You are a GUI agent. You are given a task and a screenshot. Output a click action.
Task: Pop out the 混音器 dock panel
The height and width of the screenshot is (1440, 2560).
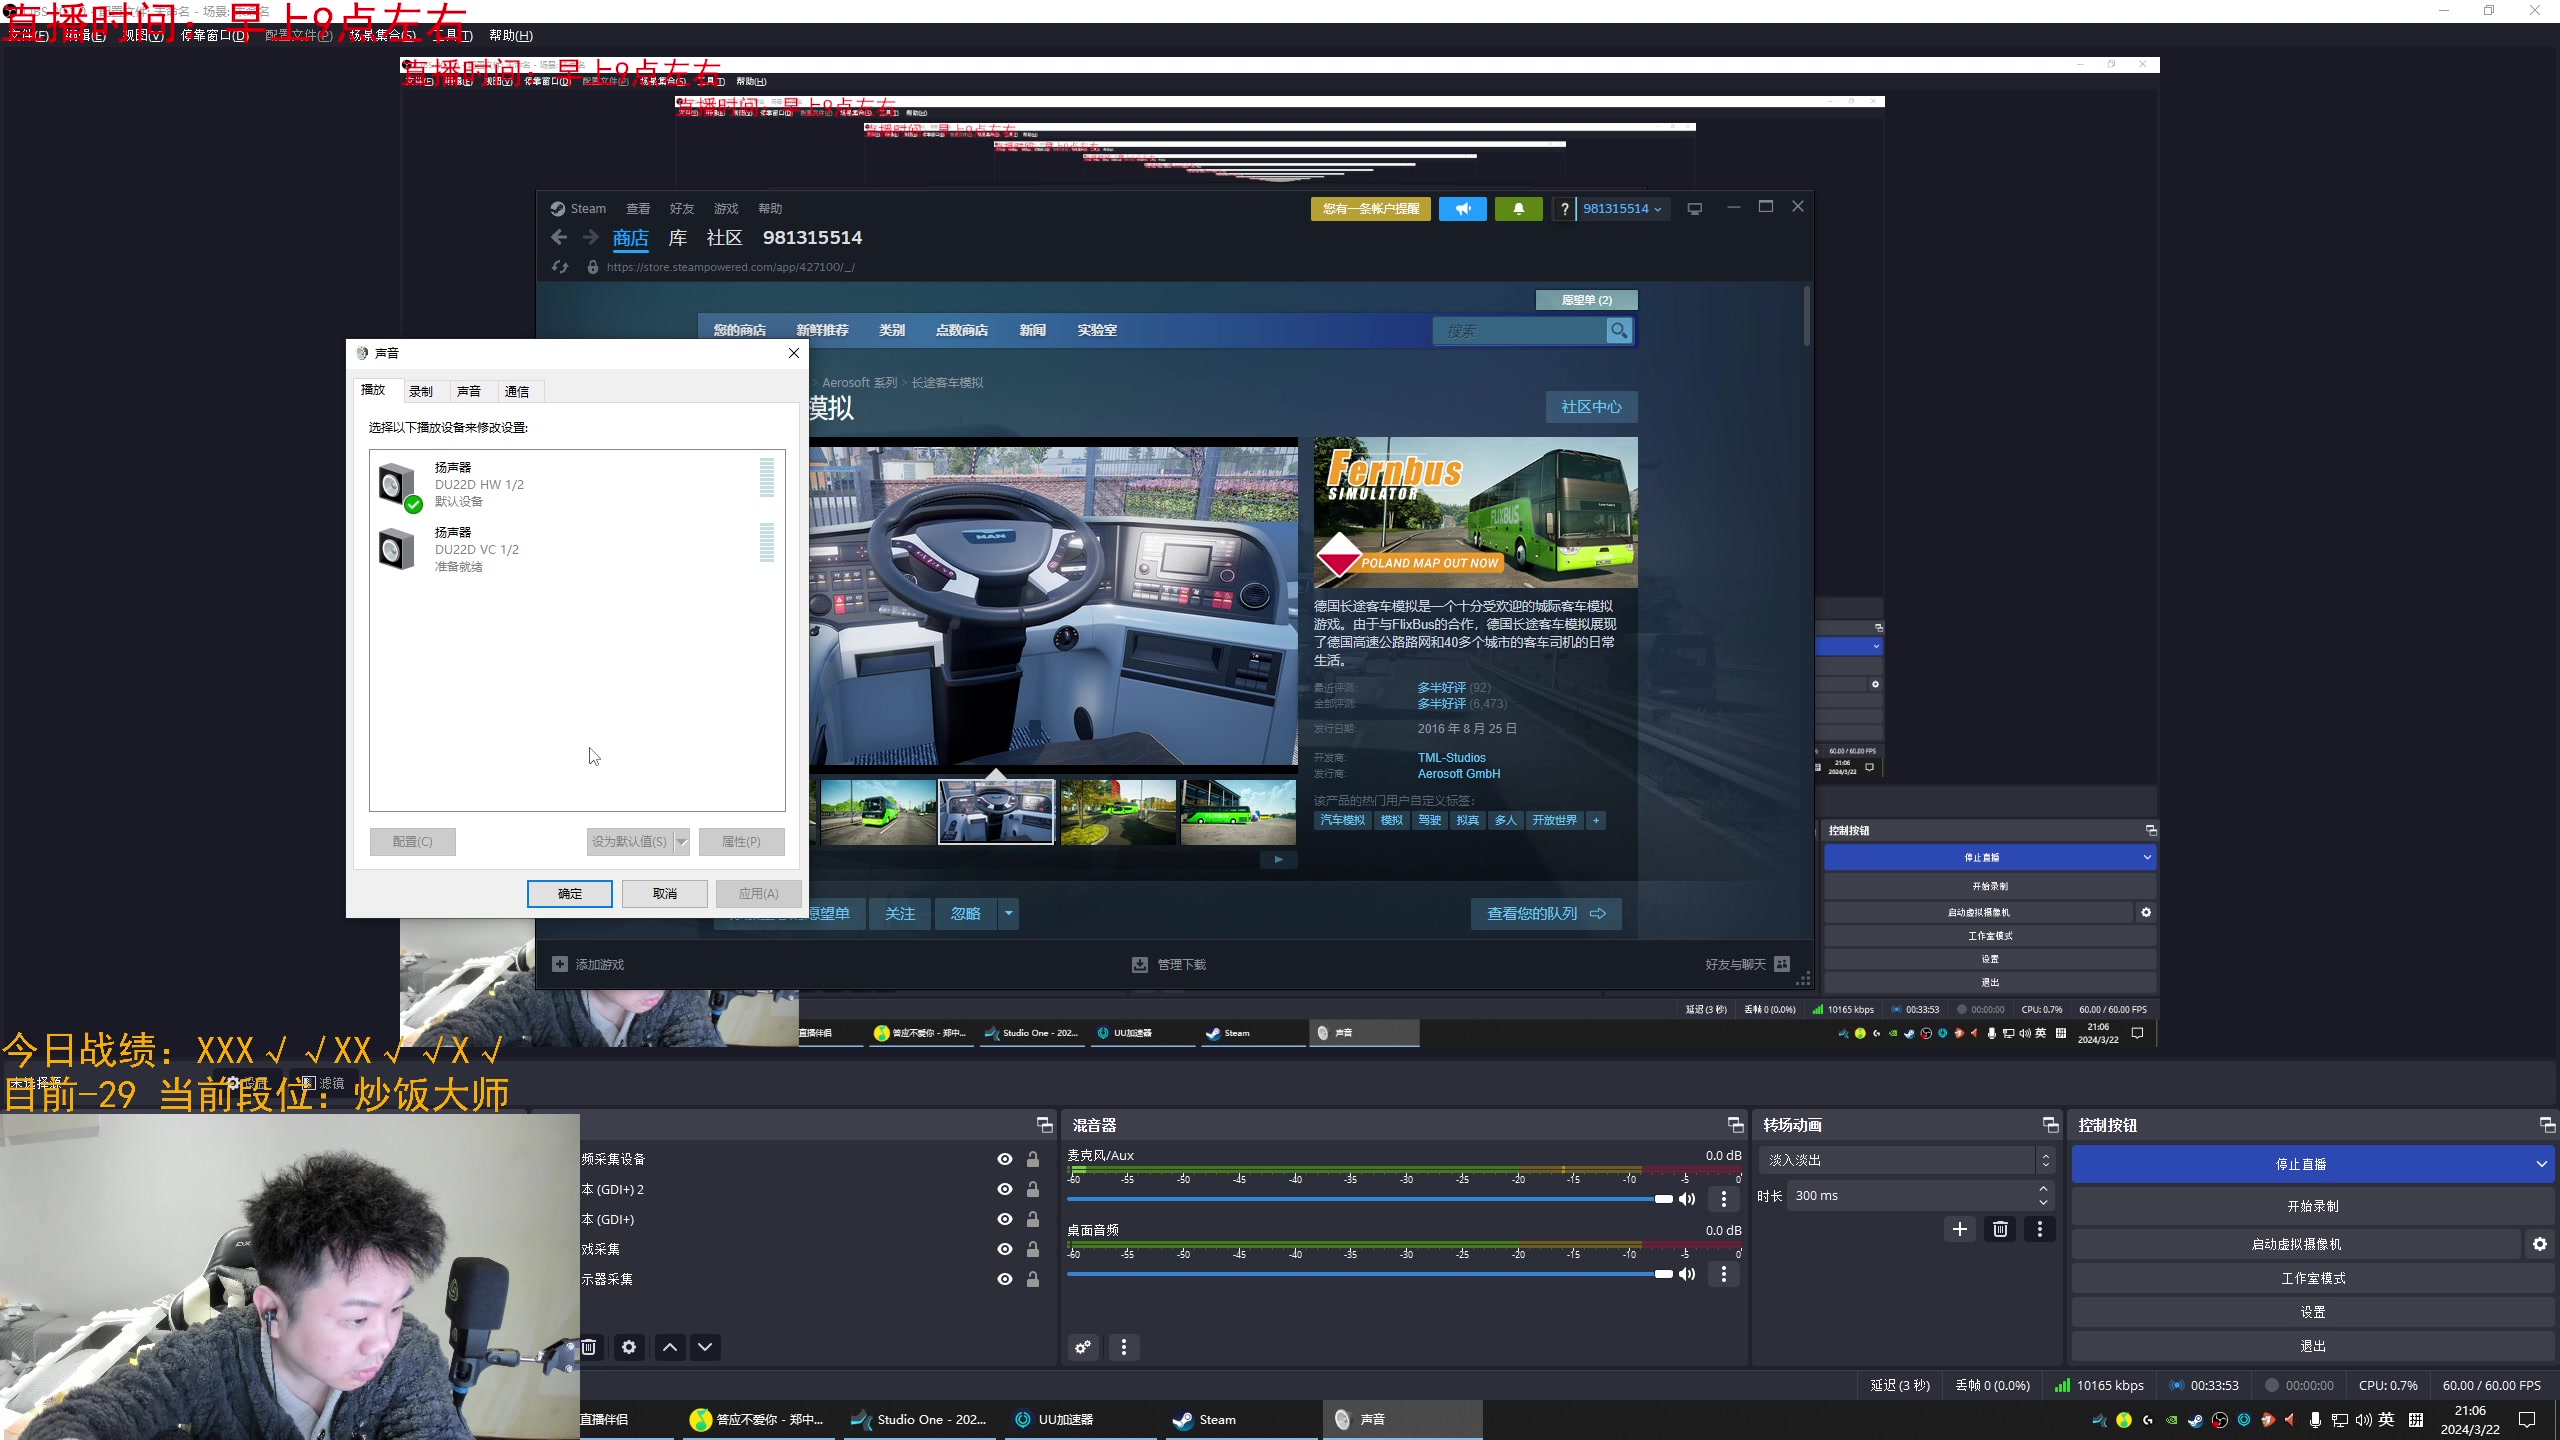[1735, 1125]
